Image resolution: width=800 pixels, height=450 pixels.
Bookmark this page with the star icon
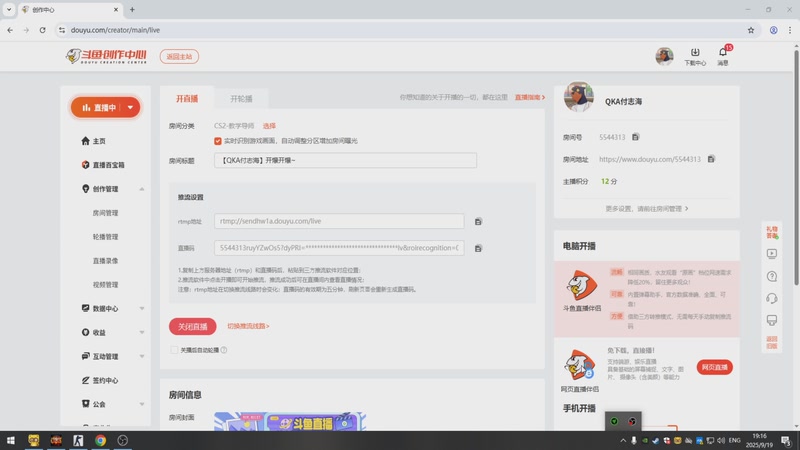click(x=751, y=30)
